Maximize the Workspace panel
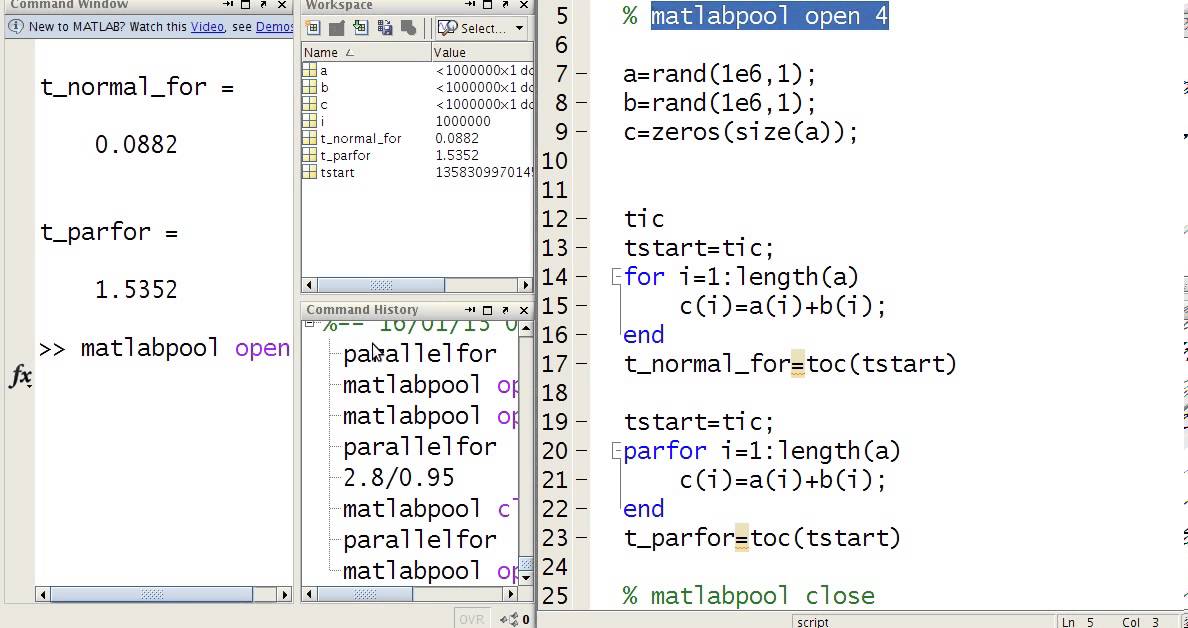1188x628 pixels. coord(487,5)
